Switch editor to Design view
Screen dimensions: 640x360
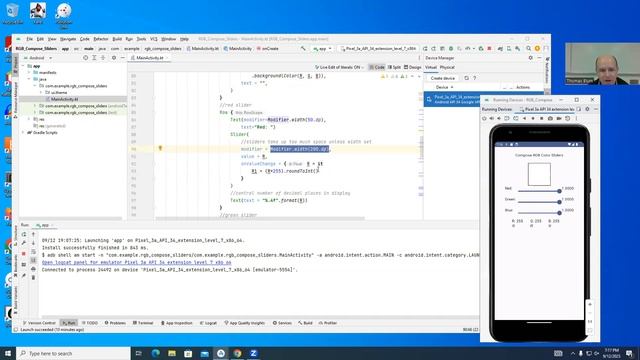coord(412,67)
